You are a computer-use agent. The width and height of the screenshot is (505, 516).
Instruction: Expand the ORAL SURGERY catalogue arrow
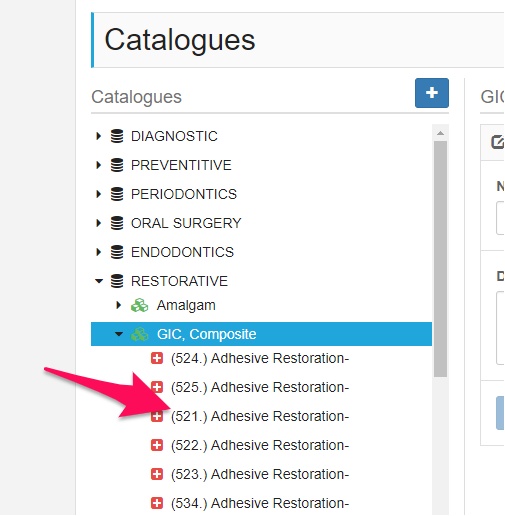(x=98, y=223)
